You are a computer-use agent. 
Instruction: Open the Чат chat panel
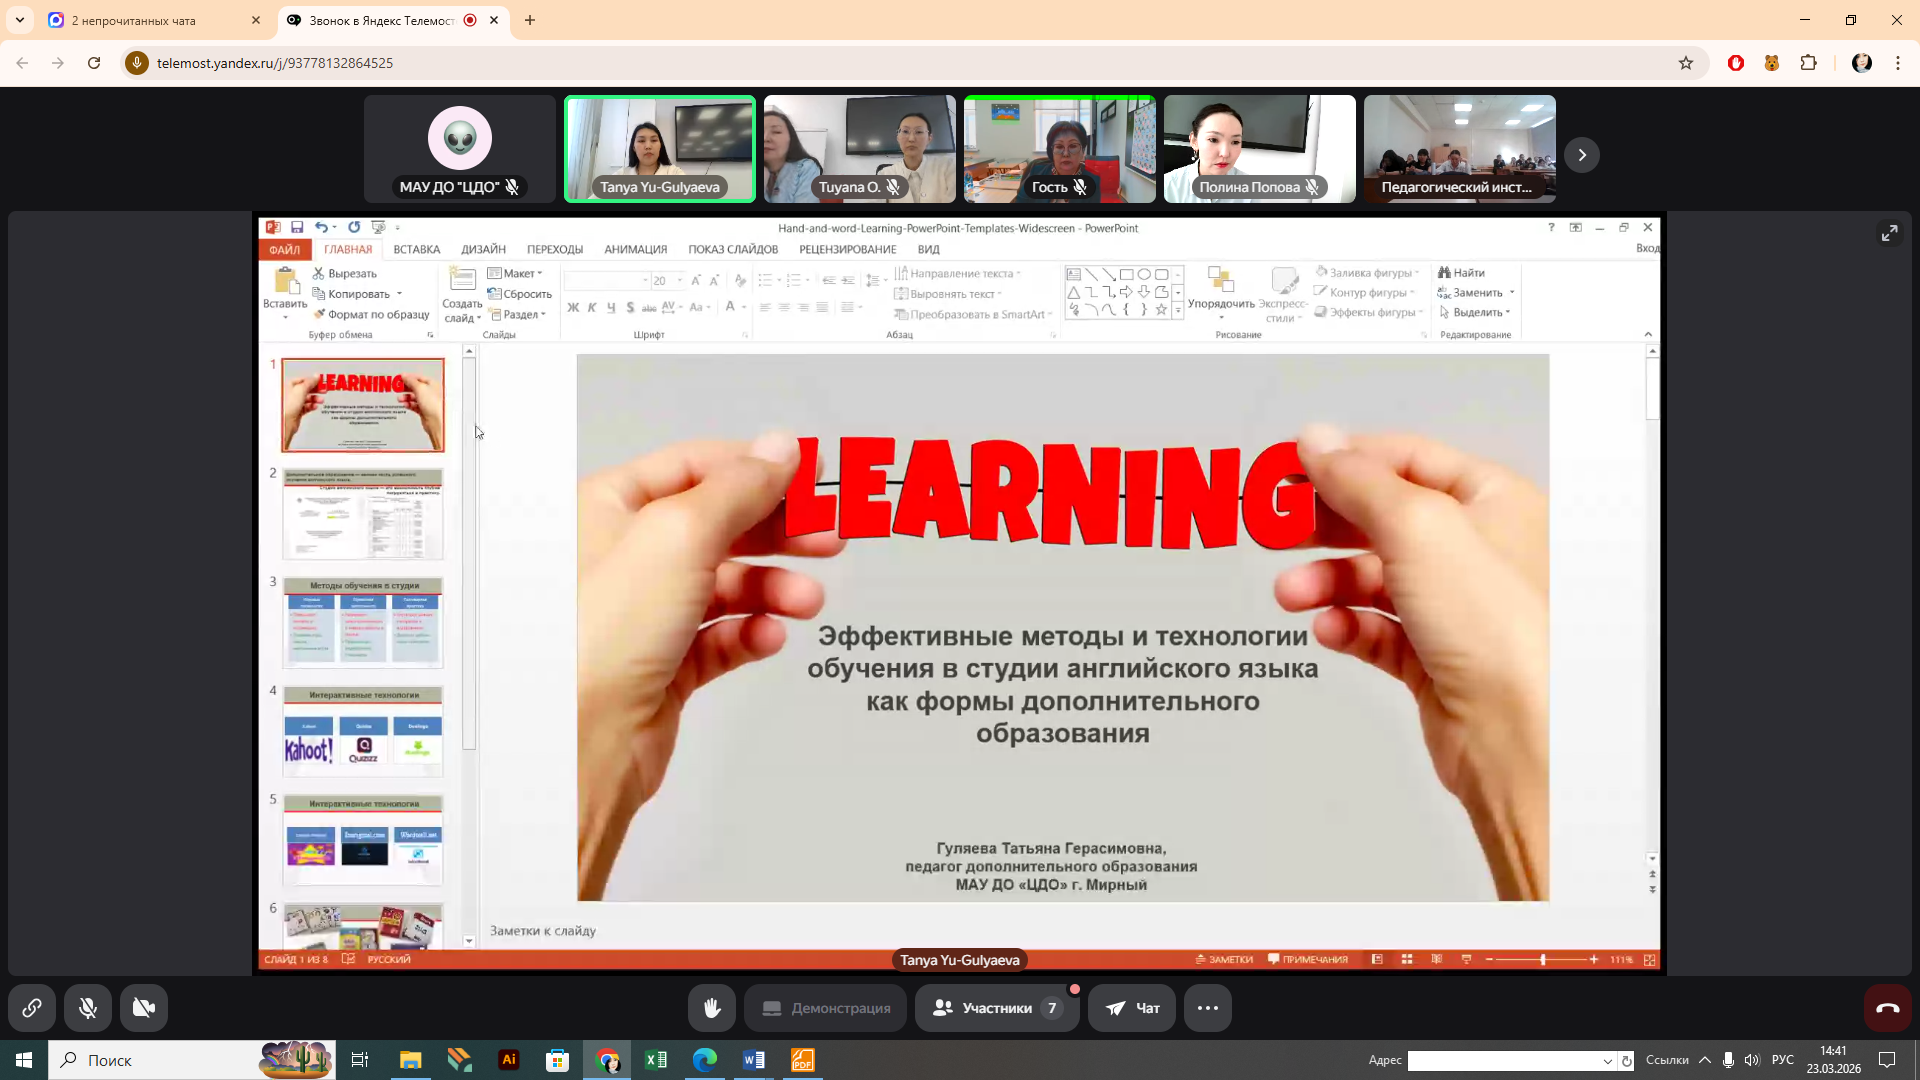tap(1132, 1008)
